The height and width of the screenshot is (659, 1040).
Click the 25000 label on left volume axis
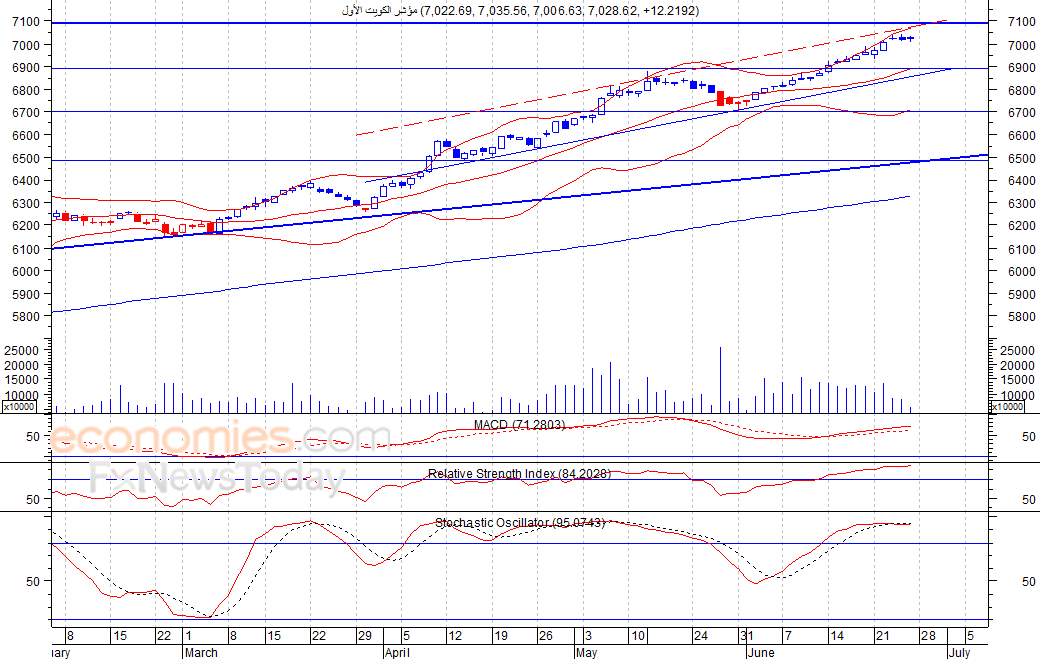coord(22,350)
